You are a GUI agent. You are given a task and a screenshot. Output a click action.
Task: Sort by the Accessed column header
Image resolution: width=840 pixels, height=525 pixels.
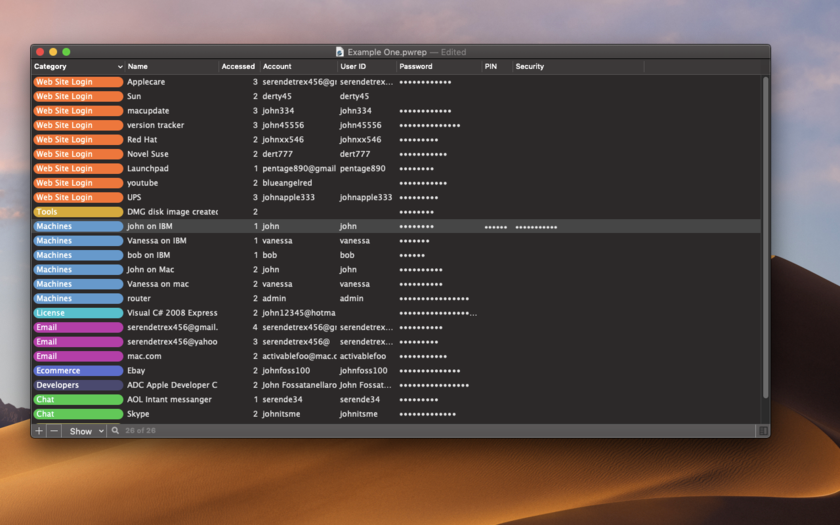click(x=238, y=67)
